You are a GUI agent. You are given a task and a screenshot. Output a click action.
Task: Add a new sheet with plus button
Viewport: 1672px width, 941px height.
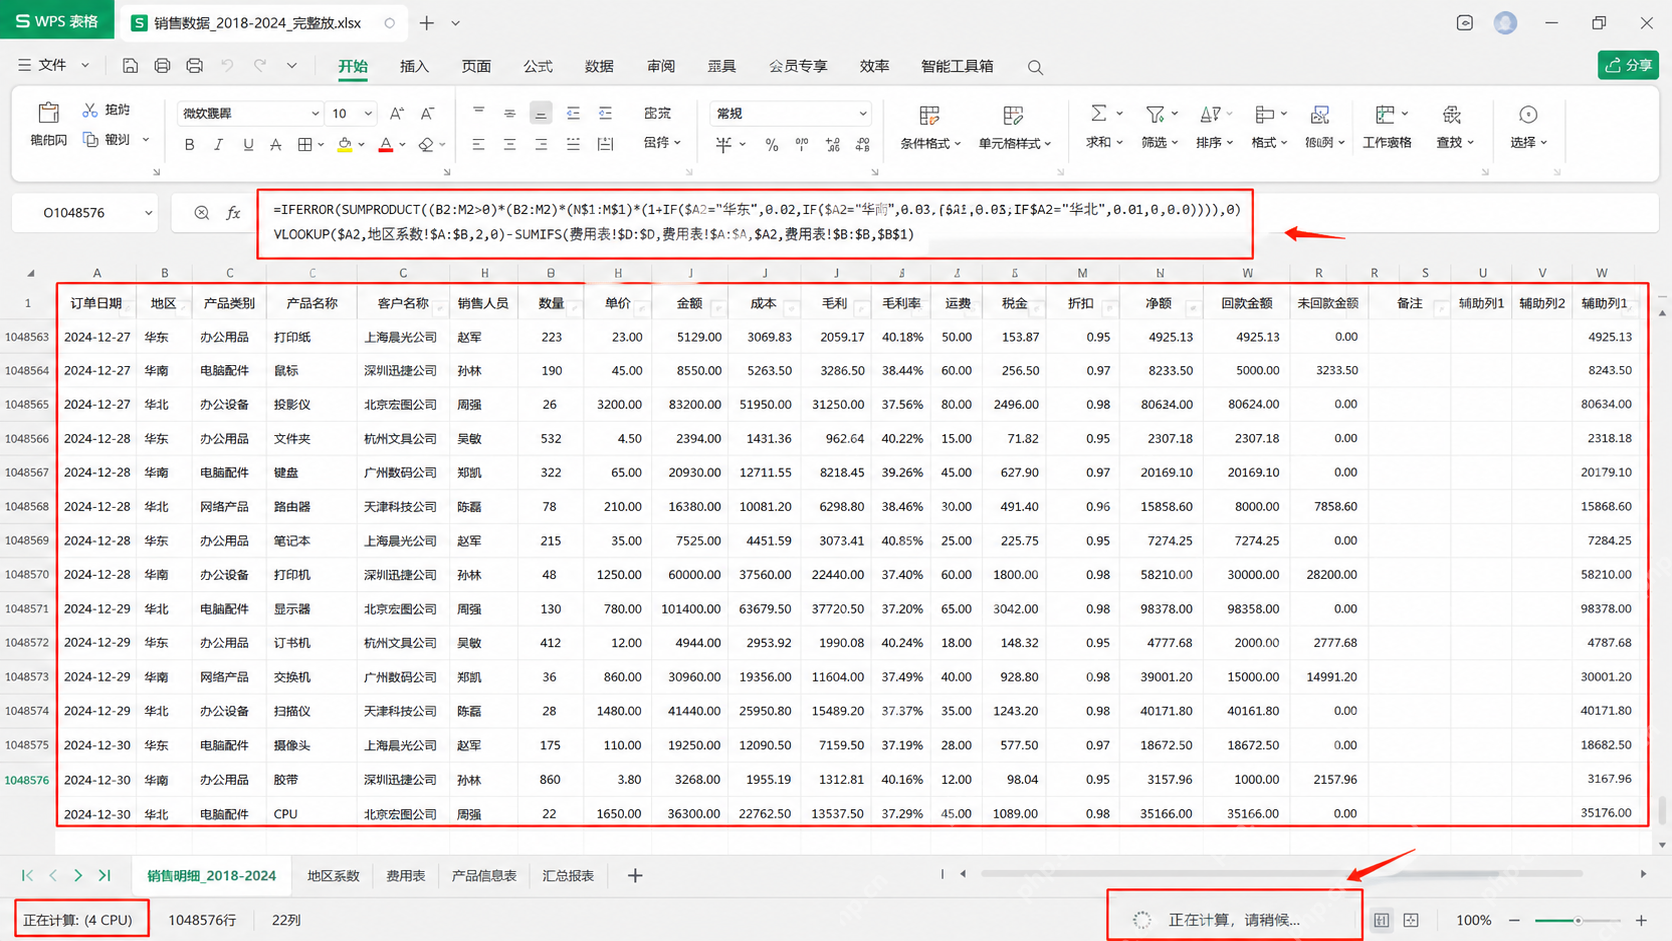635,876
